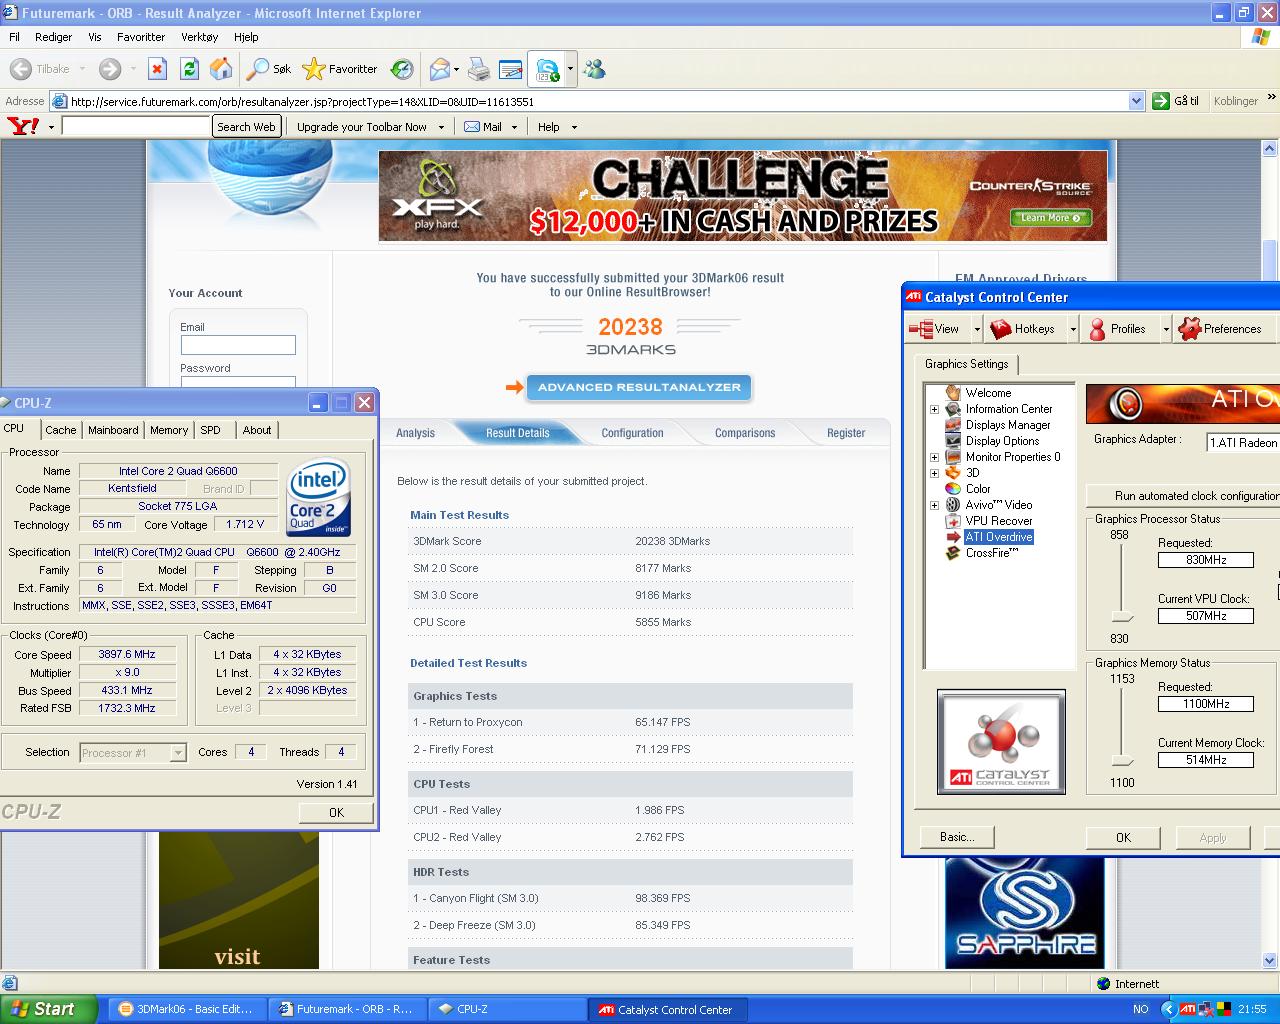Screen dimensions: 1280x1024
Task: Select Color in Catalyst tree
Action: pyautogui.click(x=978, y=489)
